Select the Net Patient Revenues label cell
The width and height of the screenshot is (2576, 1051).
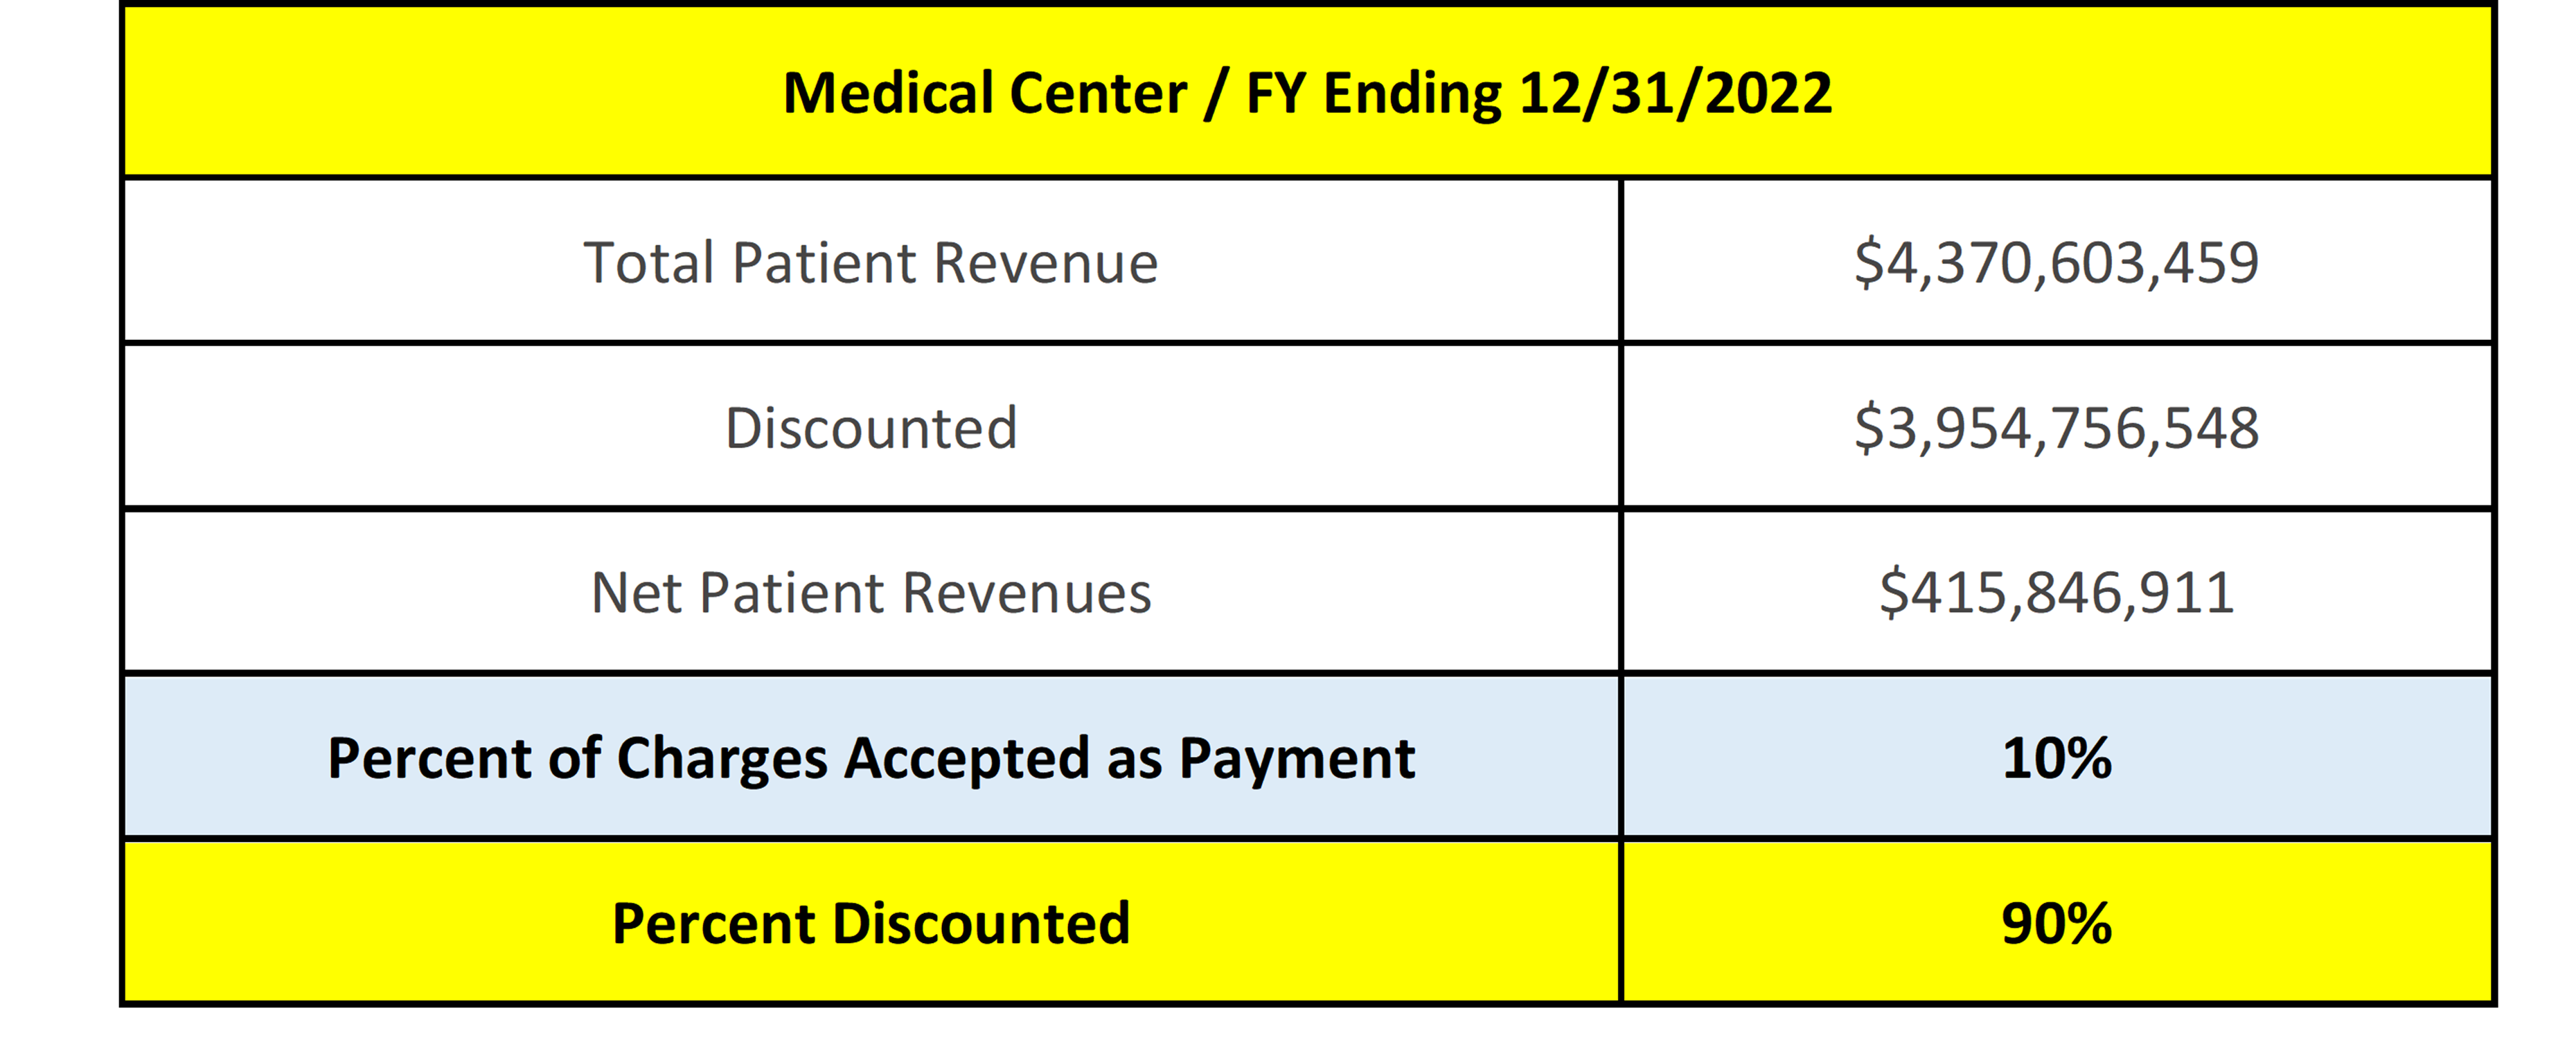(871, 592)
